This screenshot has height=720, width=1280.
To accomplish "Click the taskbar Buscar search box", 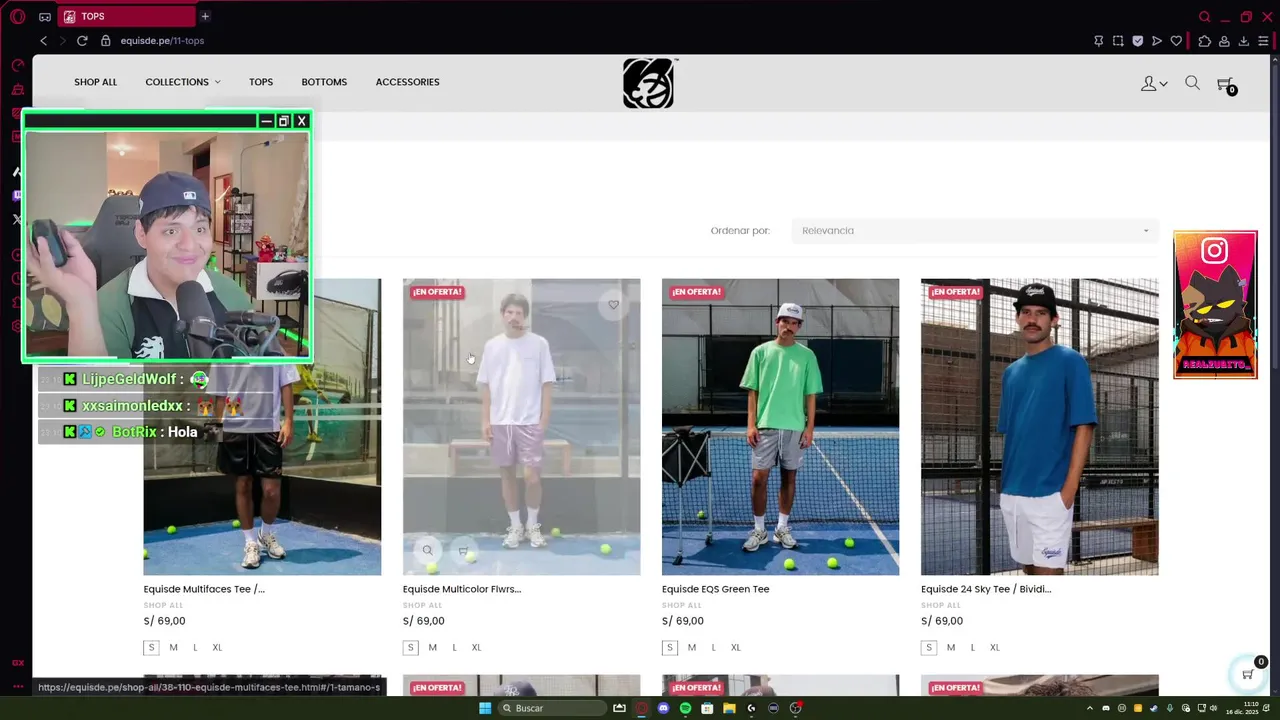I will (x=552, y=708).
